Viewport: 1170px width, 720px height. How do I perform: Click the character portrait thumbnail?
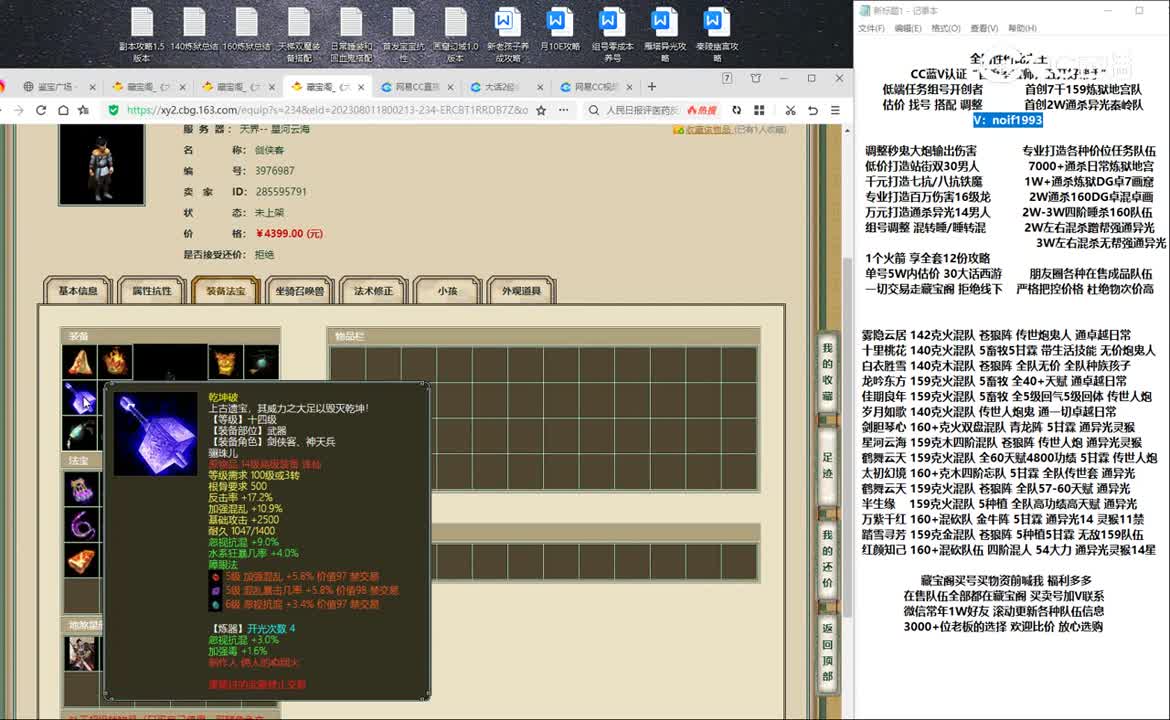click(x=101, y=164)
